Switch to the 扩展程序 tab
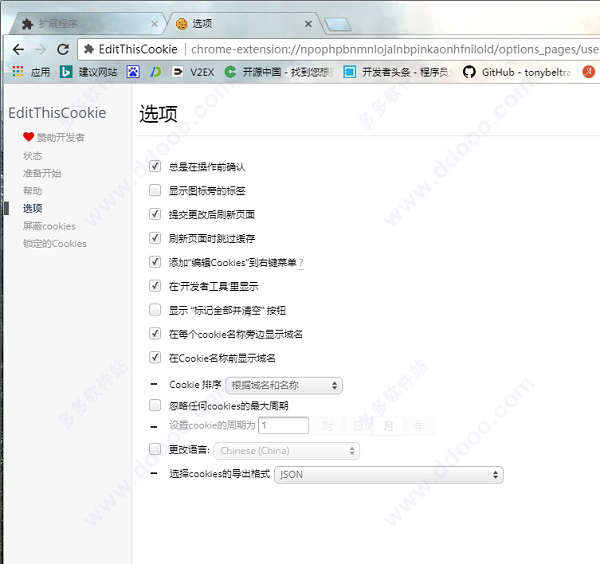 click(x=88, y=24)
